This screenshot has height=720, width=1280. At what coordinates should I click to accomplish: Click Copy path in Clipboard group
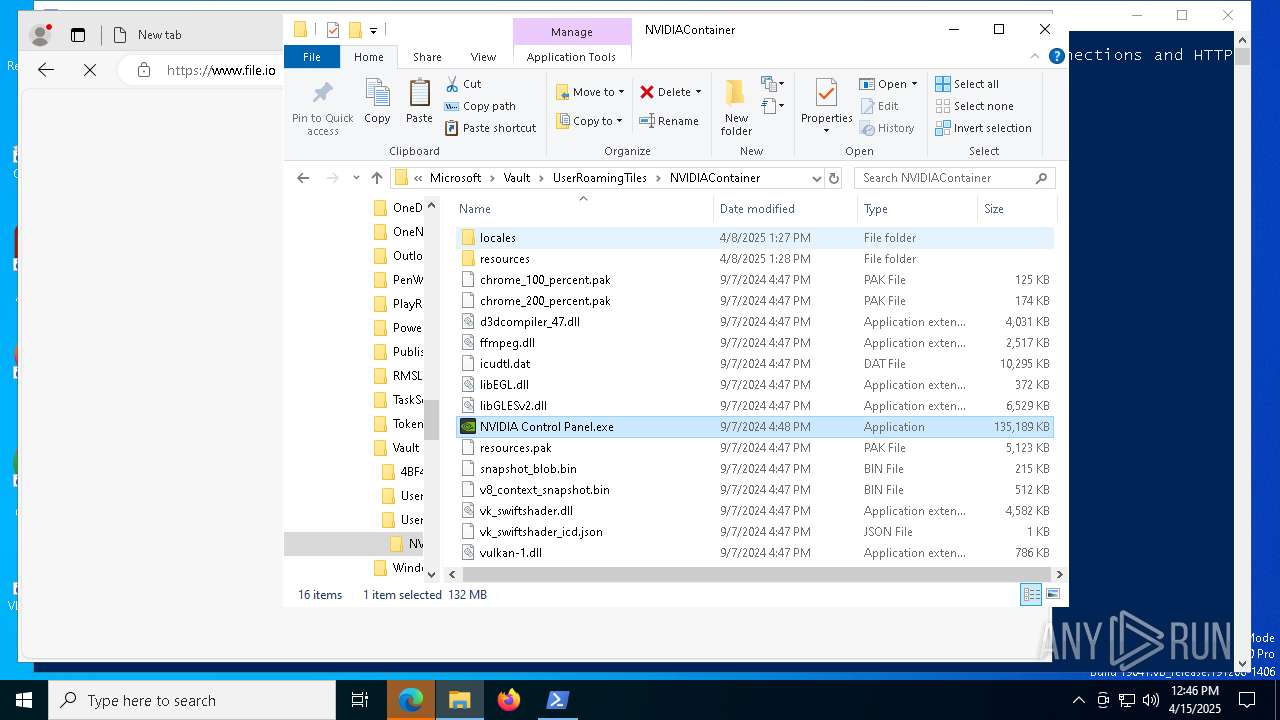(x=480, y=106)
